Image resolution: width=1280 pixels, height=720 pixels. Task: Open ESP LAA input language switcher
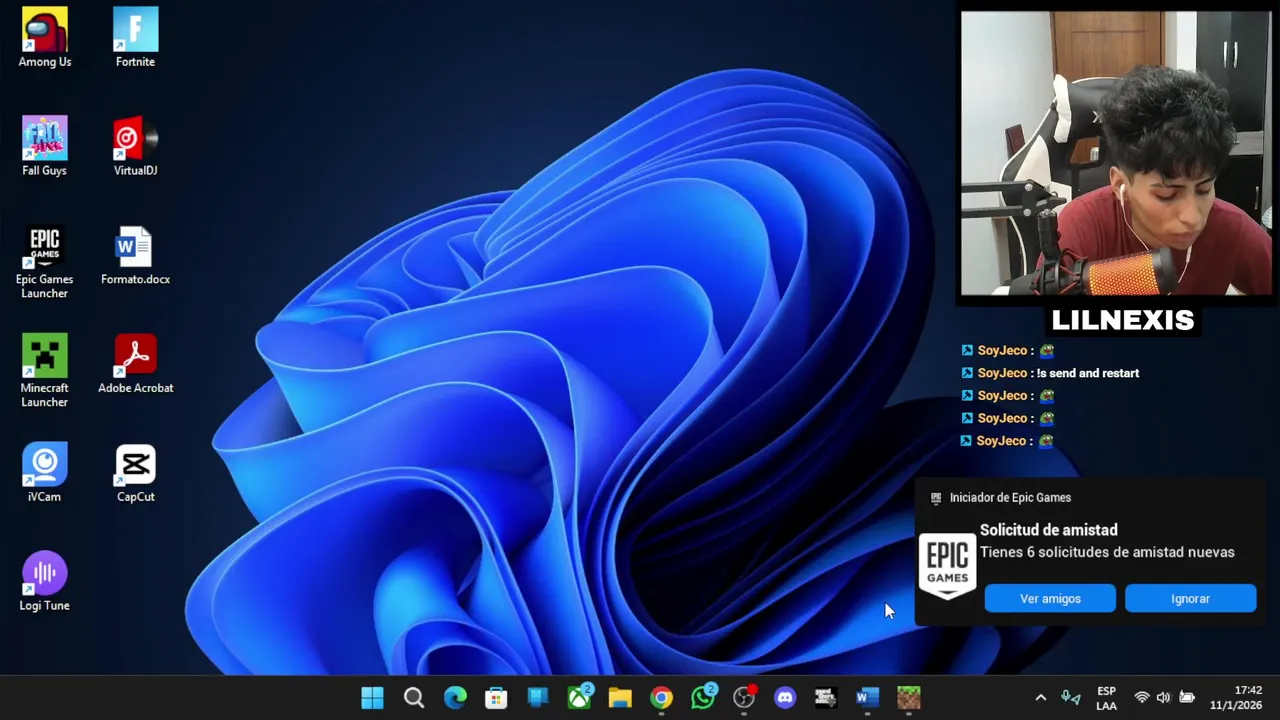1106,698
